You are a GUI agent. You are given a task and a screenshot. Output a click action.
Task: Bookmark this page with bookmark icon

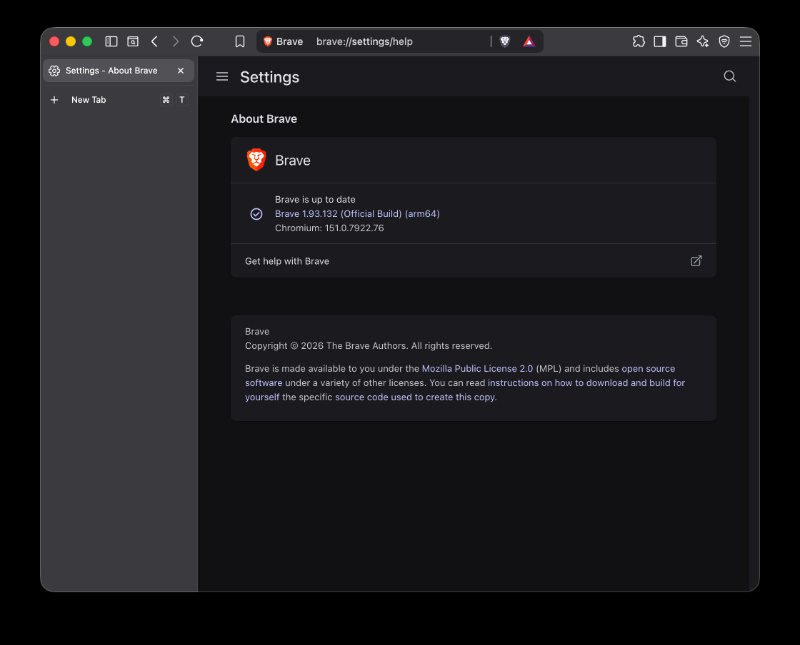(x=240, y=41)
